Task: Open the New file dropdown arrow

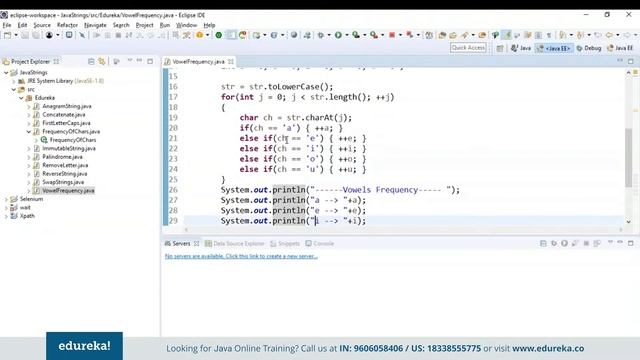Action: point(16,35)
